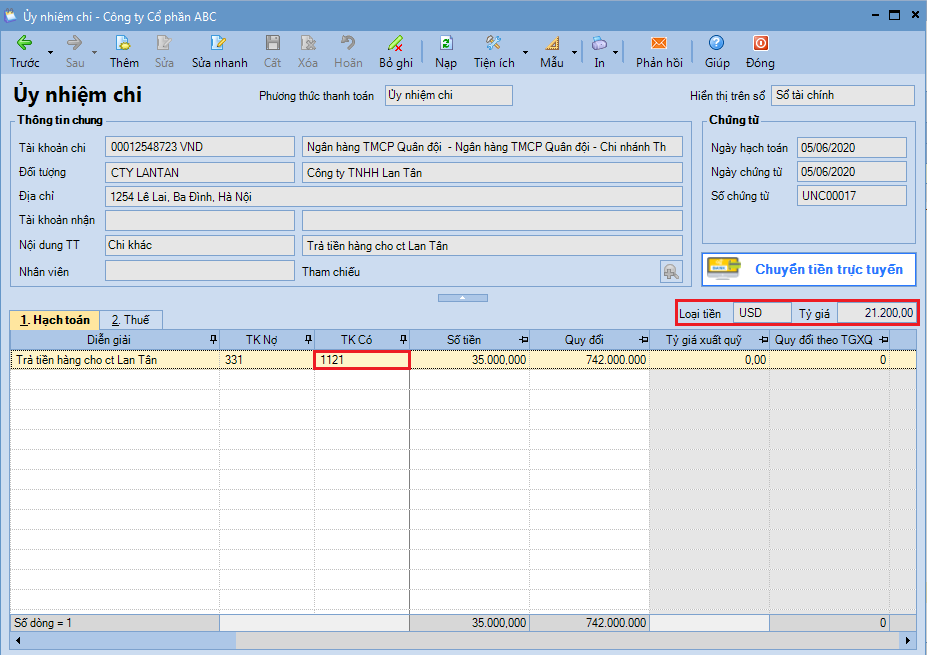Image resolution: width=927 pixels, height=655 pixels.
Task: Open Giúp help icon
Action: coord(717,51)
